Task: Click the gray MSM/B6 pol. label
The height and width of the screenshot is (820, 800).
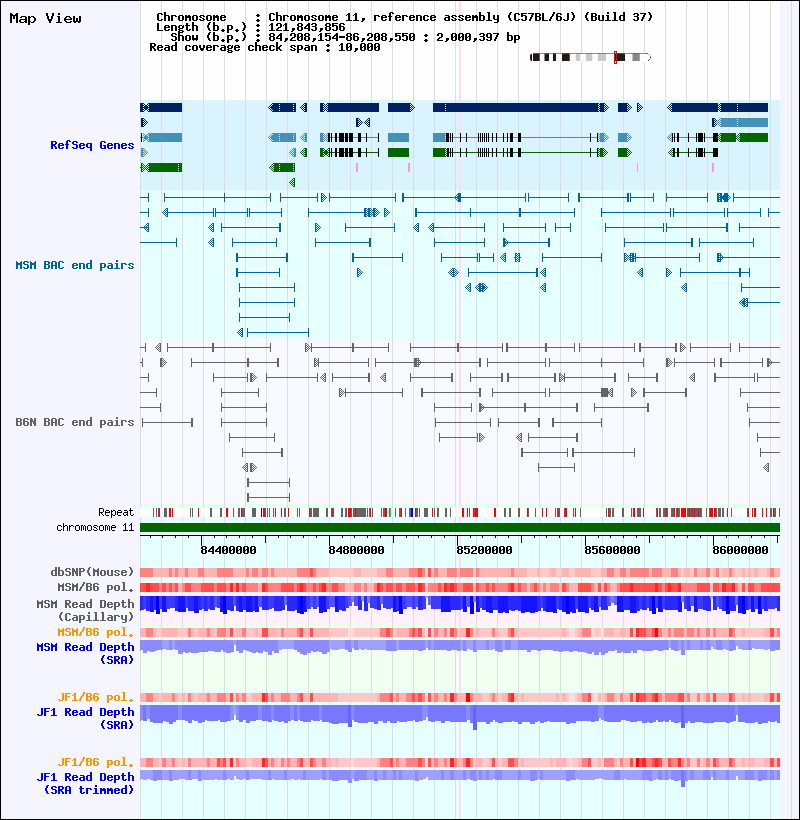Action: (x=96, y=587)
